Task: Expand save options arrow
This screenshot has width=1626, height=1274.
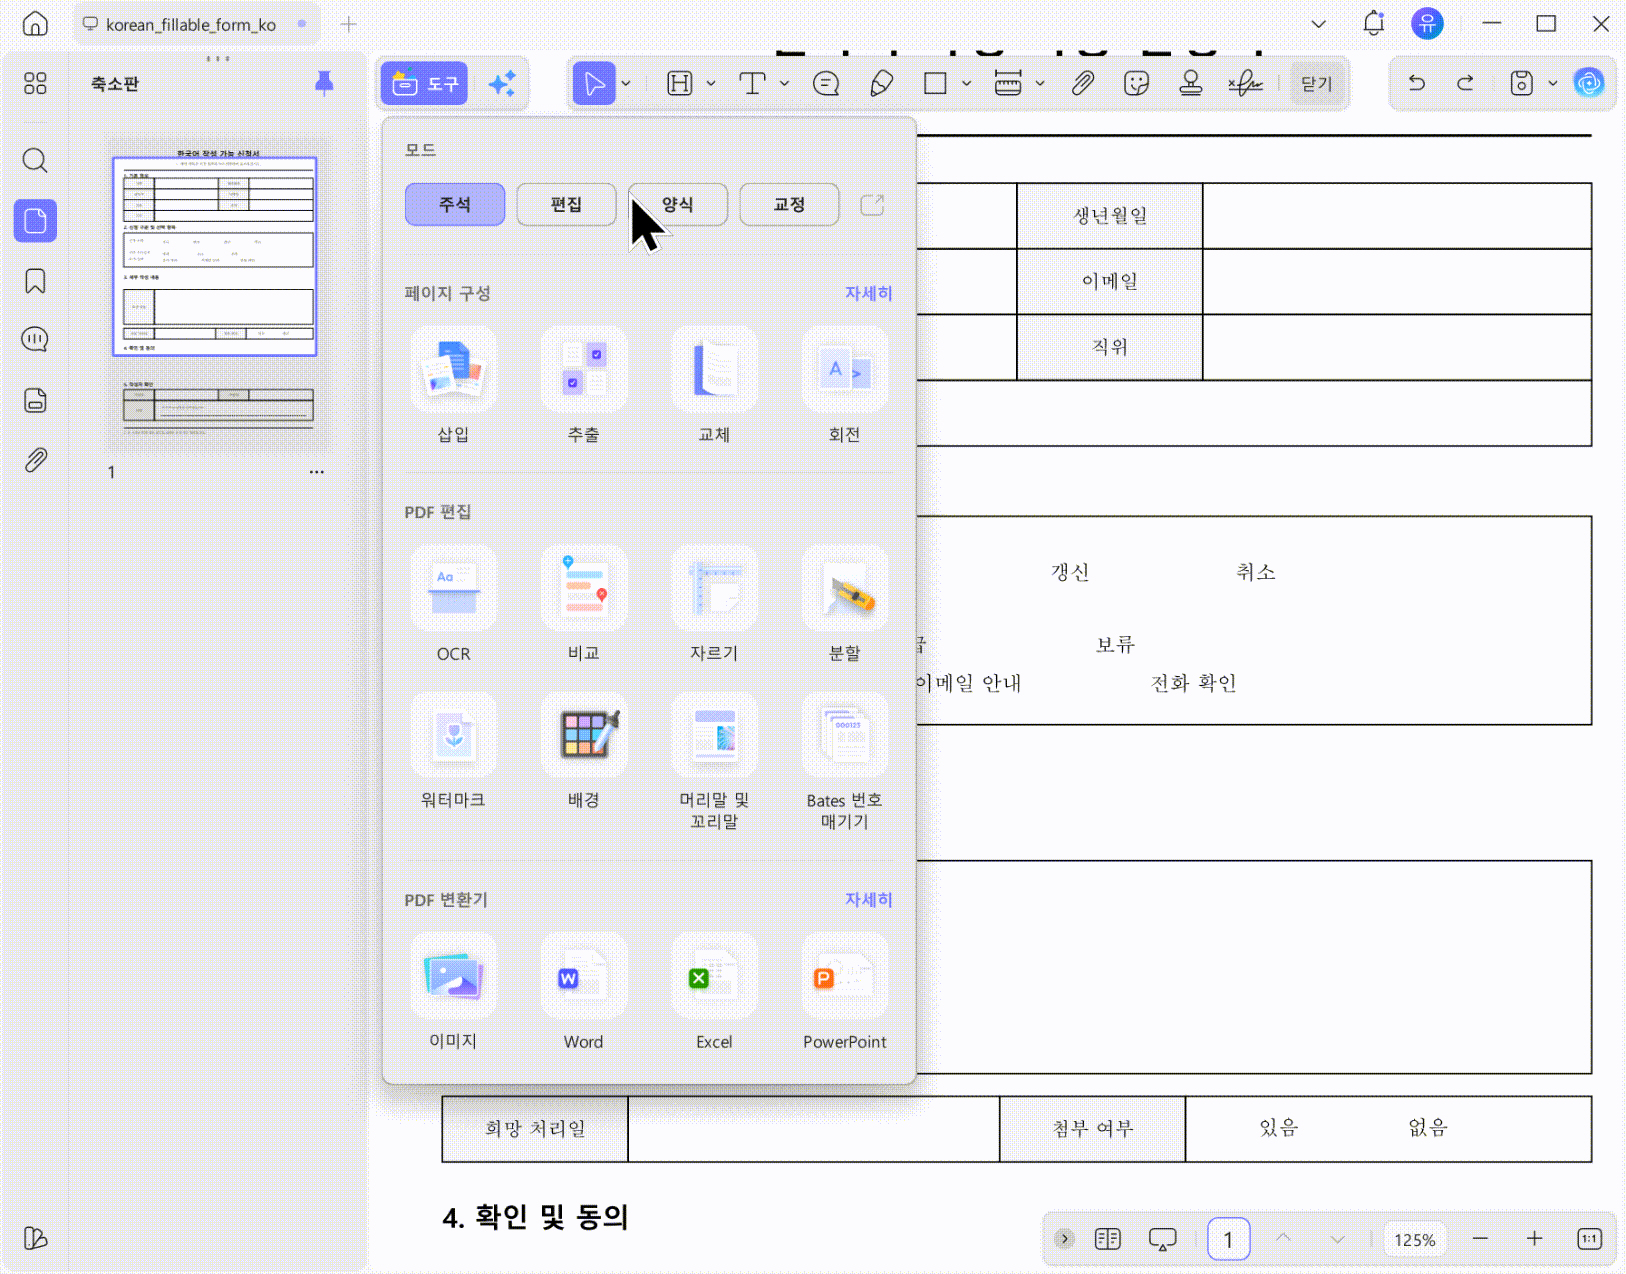Action: [1552, 83]
